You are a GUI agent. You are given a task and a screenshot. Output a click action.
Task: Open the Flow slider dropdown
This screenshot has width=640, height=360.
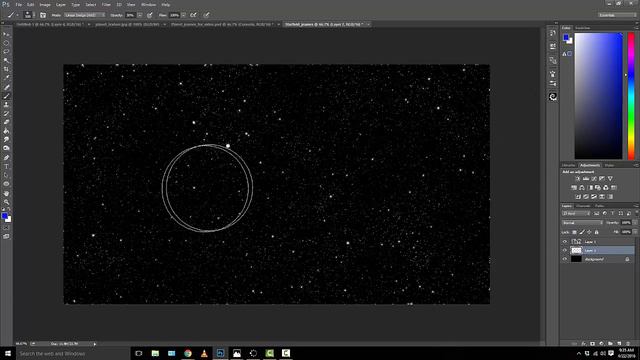(x=184, y=15)
